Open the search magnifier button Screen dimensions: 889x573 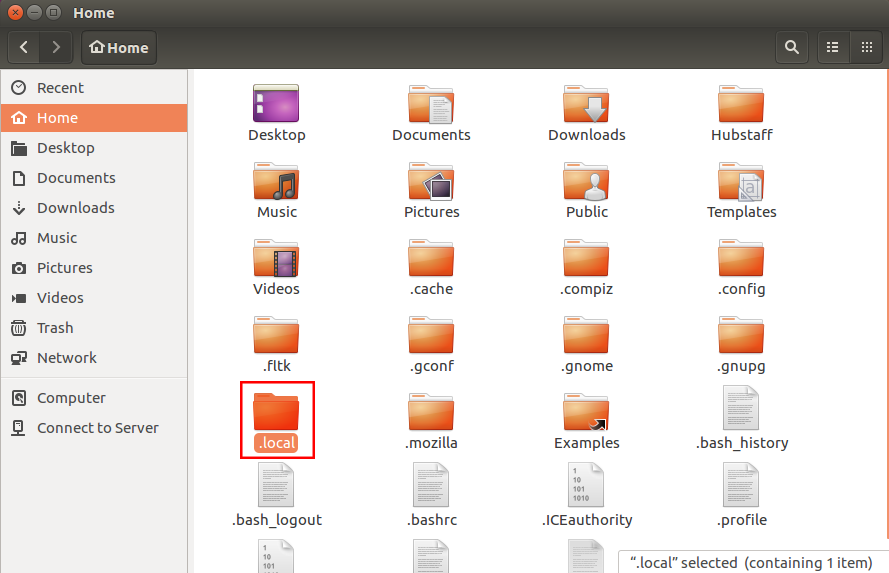pyautogui.click(x=792, y=48)
